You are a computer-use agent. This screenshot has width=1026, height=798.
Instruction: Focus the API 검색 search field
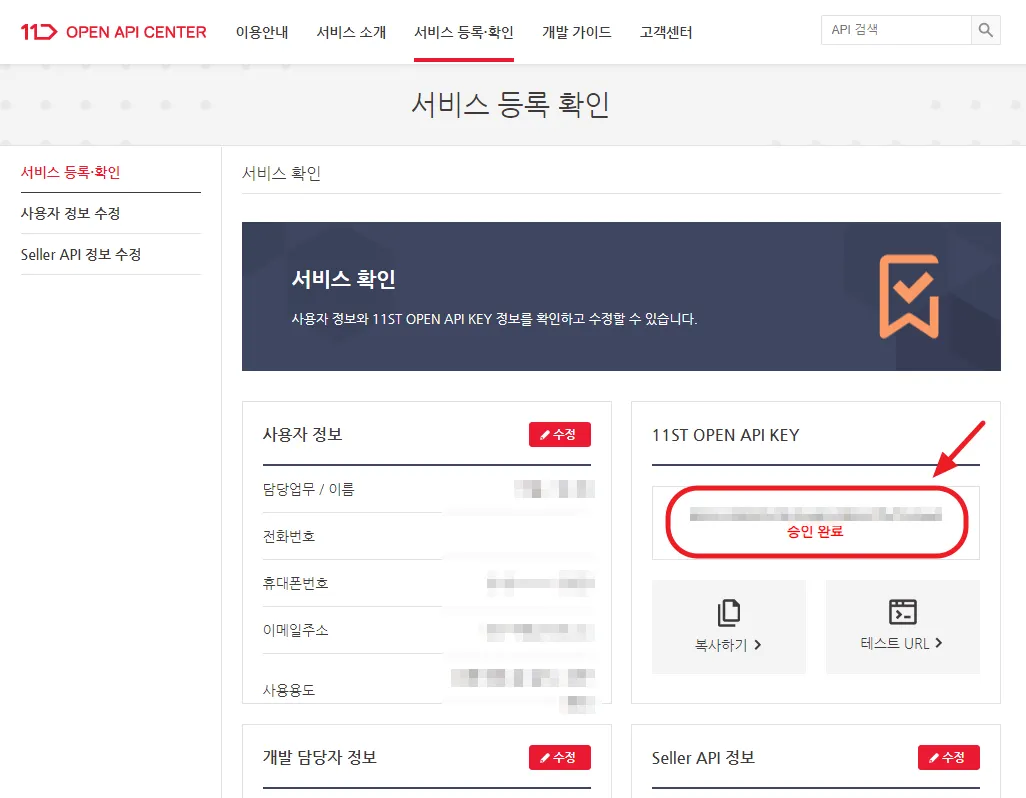pyautogui.click(x=896, y=30)
